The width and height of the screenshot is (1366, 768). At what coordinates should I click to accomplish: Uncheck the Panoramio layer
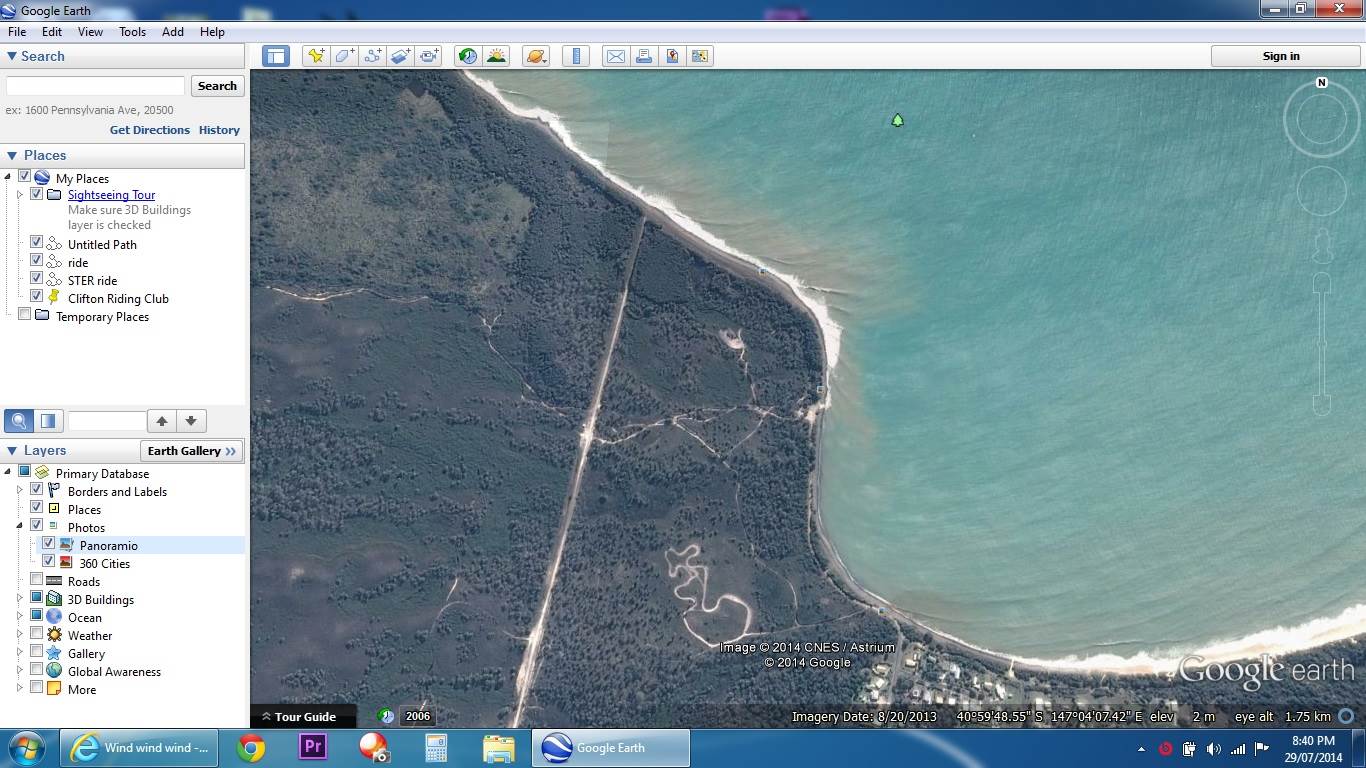[48, 544]
